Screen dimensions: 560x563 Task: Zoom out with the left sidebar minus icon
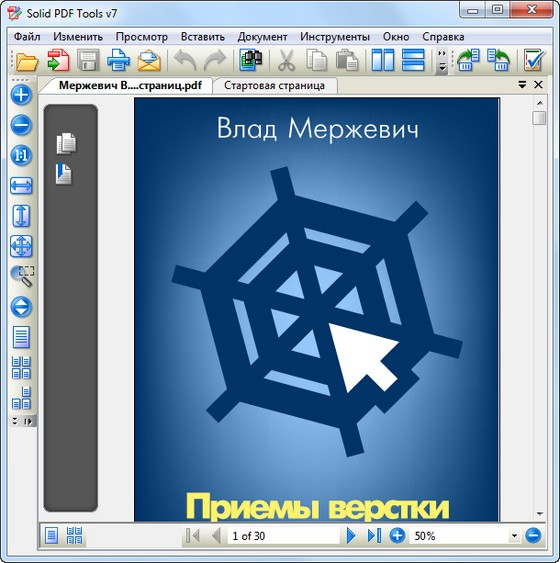(21, 125)
